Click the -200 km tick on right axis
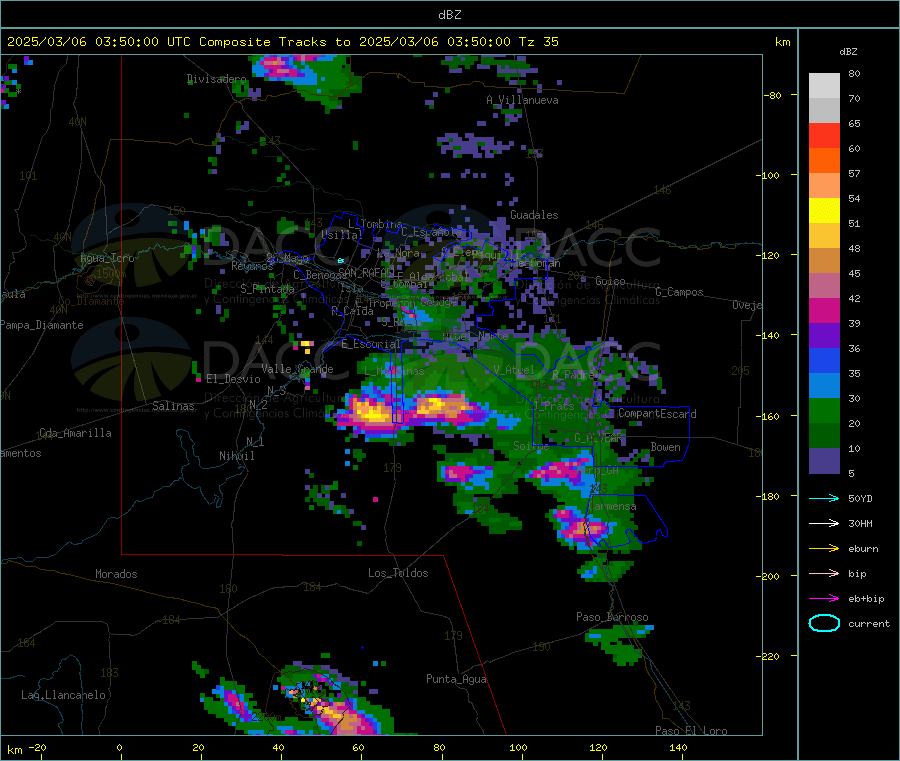900x761 pixels. (x=770, y=576)
